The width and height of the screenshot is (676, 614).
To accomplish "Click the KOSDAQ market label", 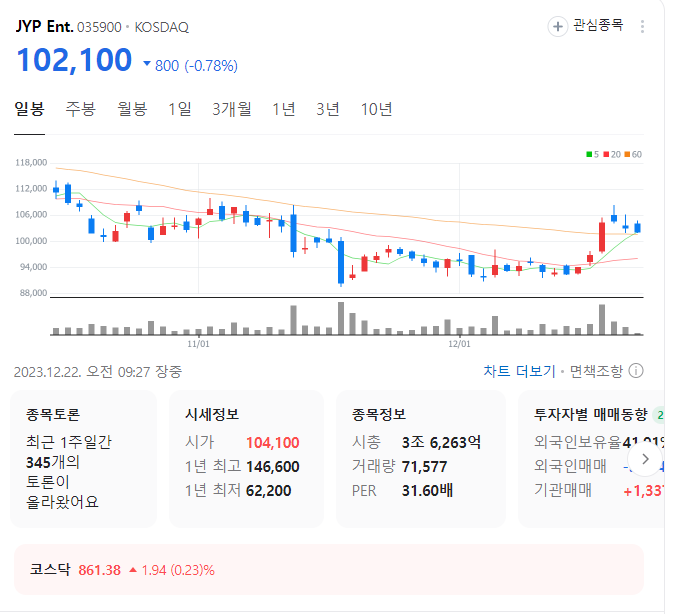I will click(162, 28).
